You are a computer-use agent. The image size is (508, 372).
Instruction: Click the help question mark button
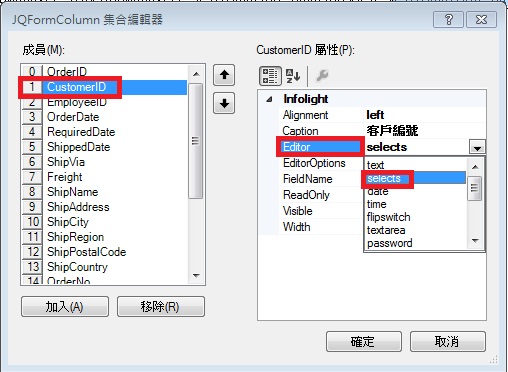click(x=448, y=20)
